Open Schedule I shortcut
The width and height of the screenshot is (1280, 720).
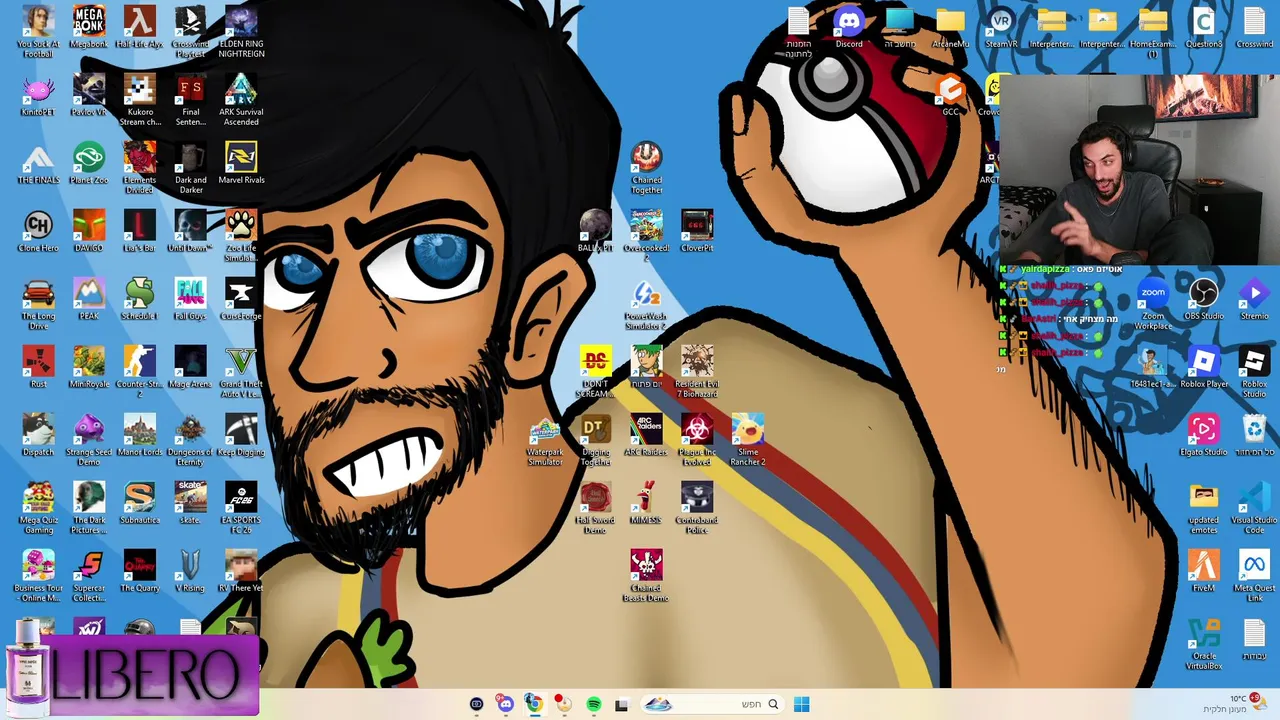[140, 299]
